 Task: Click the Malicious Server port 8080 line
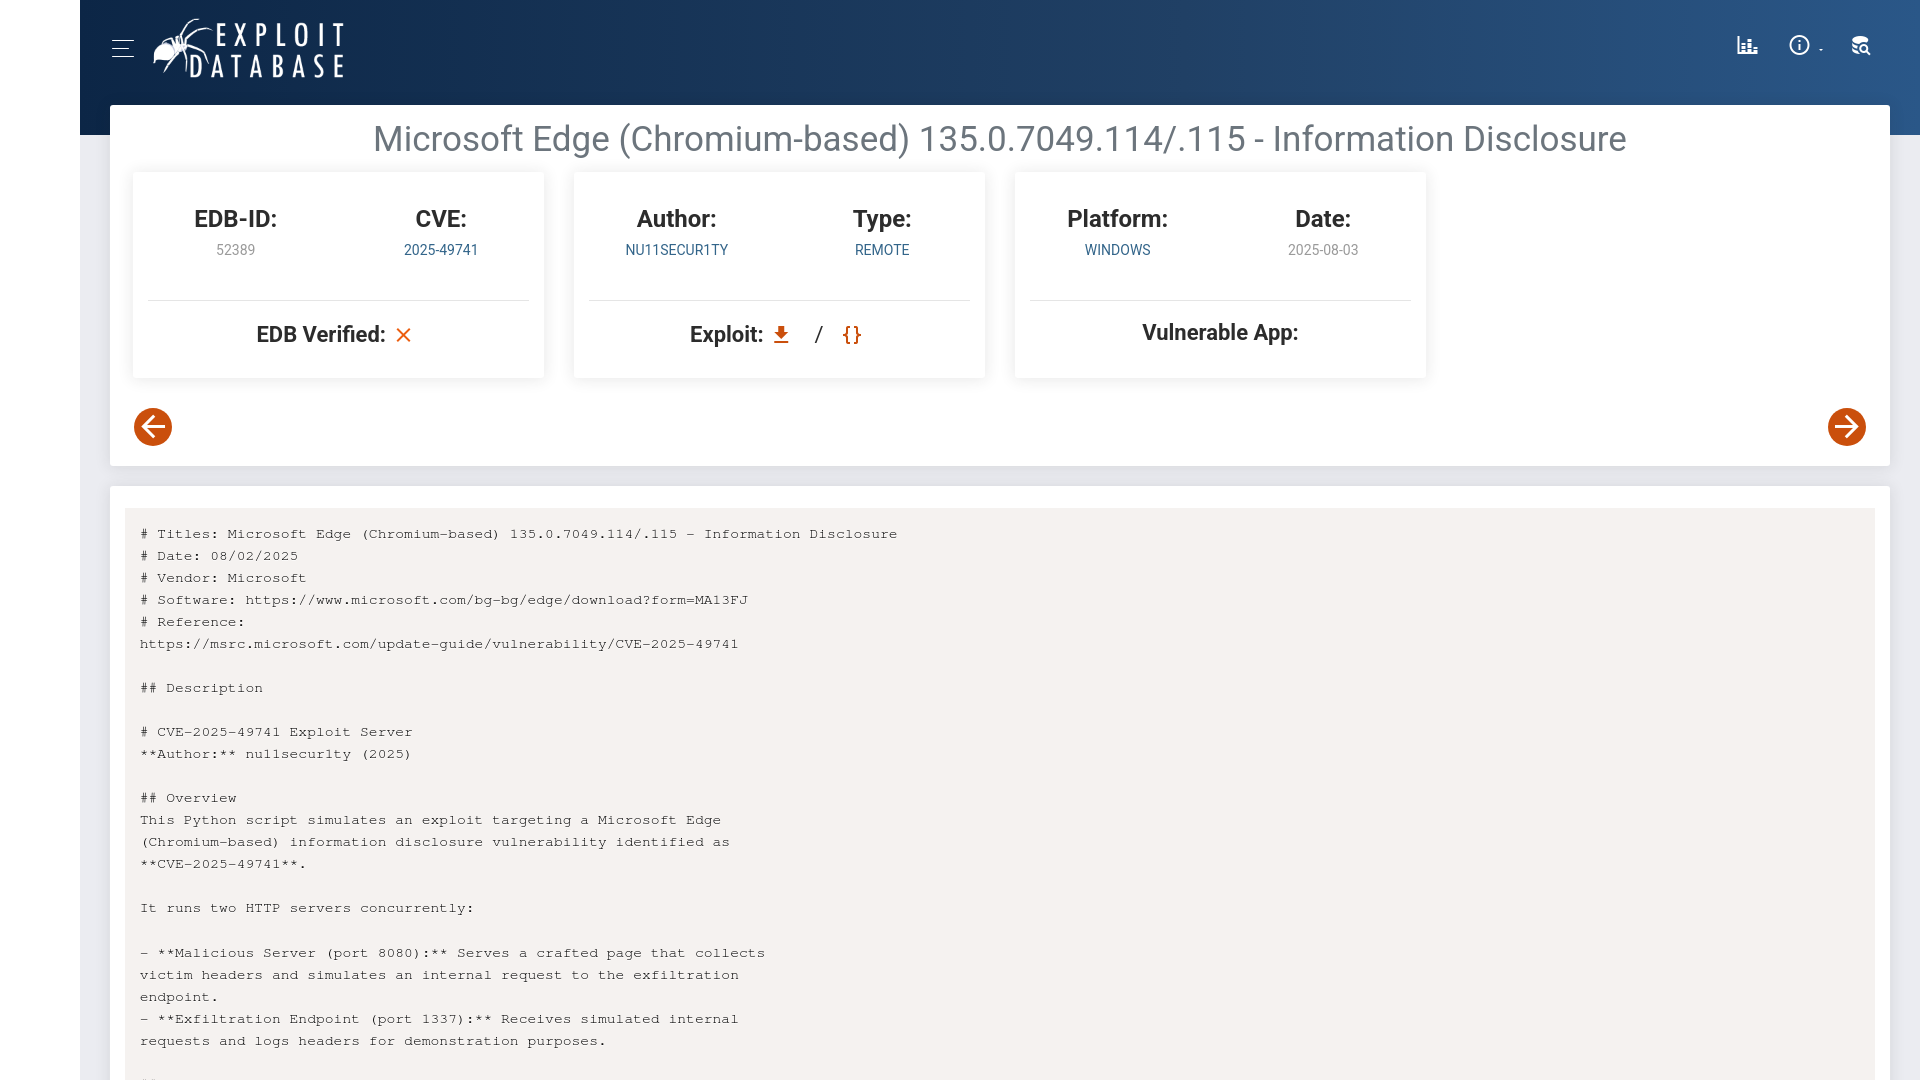pos(452,953)
